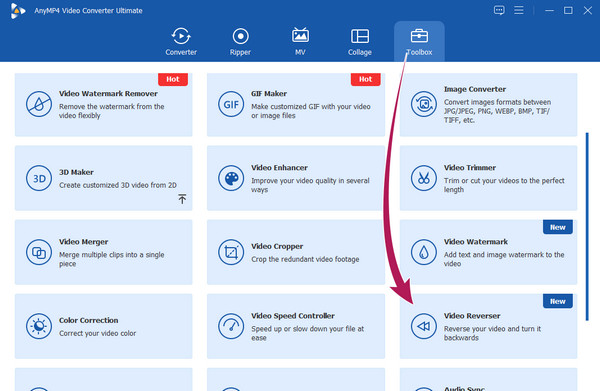Click the scroll-to-top arrow icon
600x391 pixels.
tap(182, 199)
